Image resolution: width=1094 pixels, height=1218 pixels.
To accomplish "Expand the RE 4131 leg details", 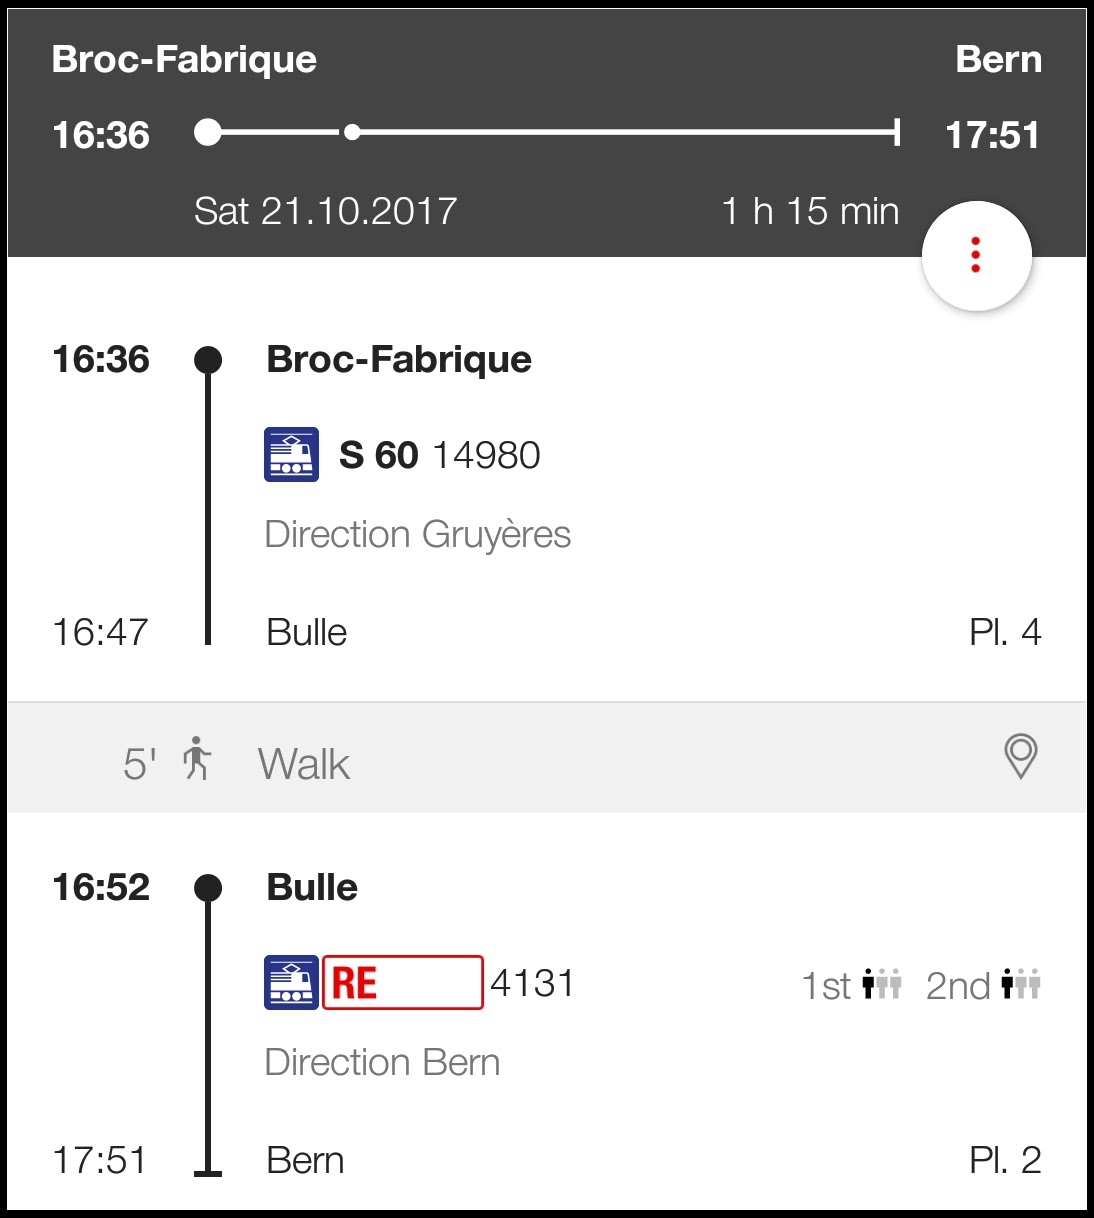I will pyautogui.click(x=532, y=984).
